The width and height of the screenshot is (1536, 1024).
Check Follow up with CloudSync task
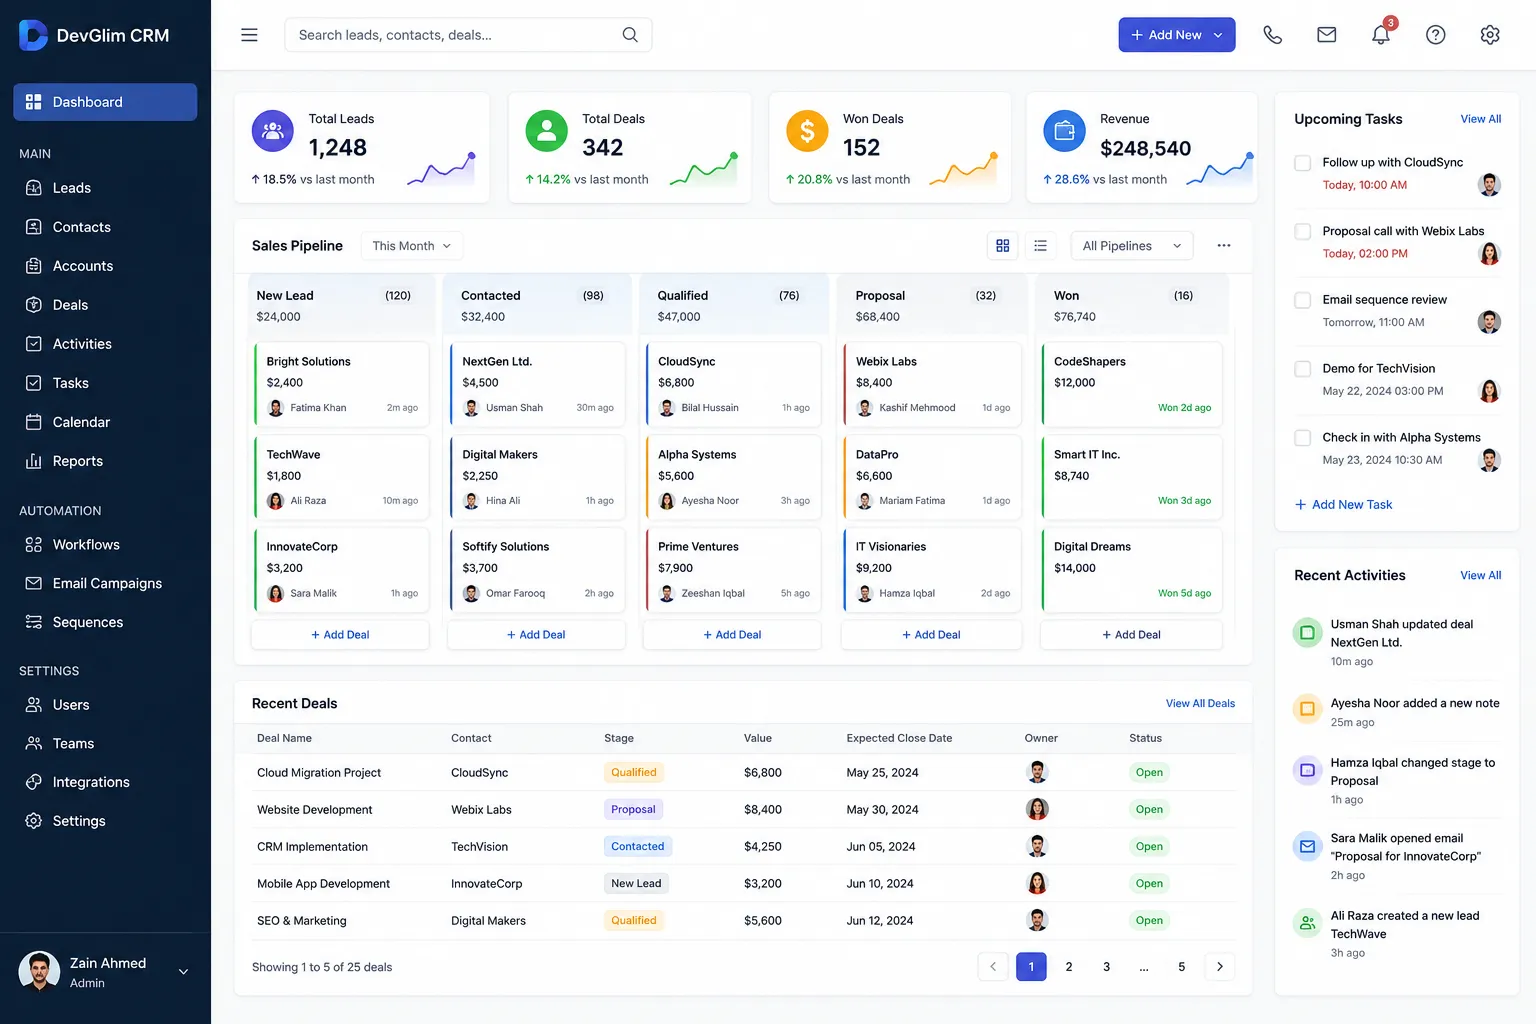tap(1303, 163)
